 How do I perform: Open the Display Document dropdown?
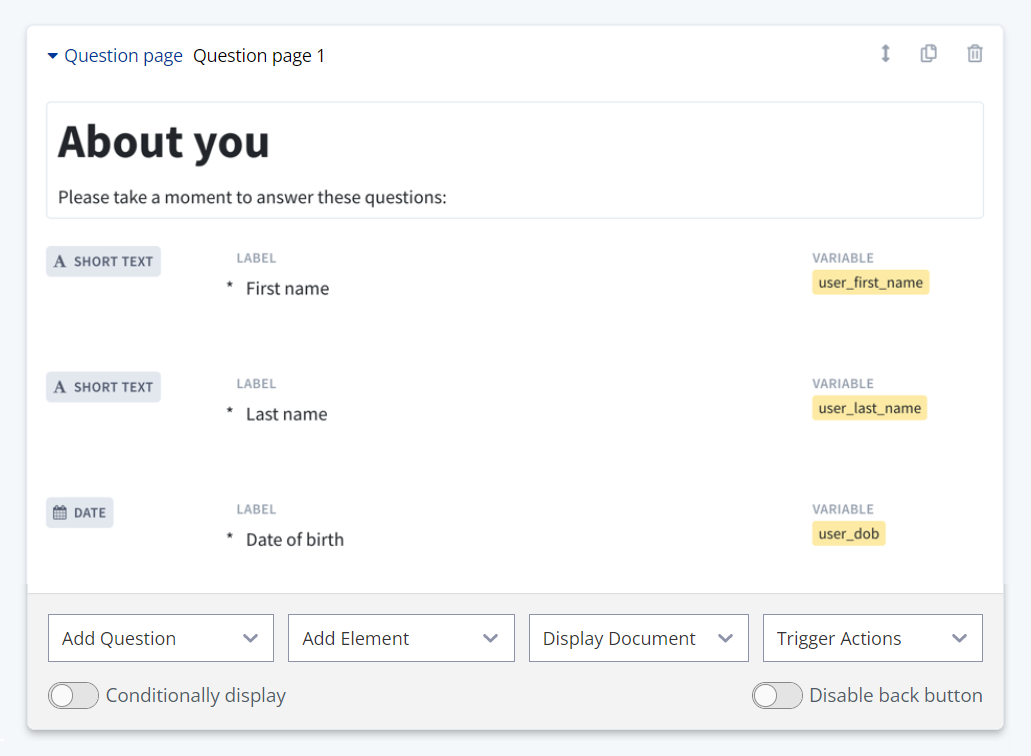(x=638, y=638)
